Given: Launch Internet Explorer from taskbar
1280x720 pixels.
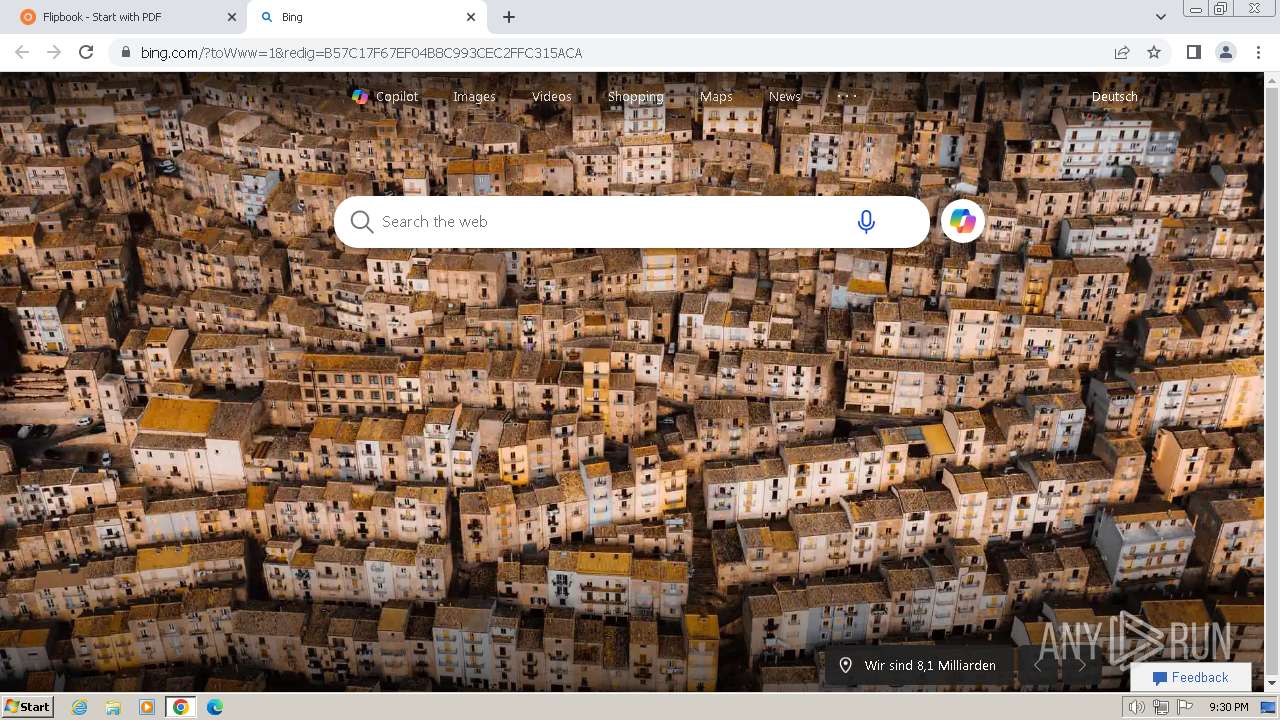Looking at the screenshot, I should [x=79, y=707].
